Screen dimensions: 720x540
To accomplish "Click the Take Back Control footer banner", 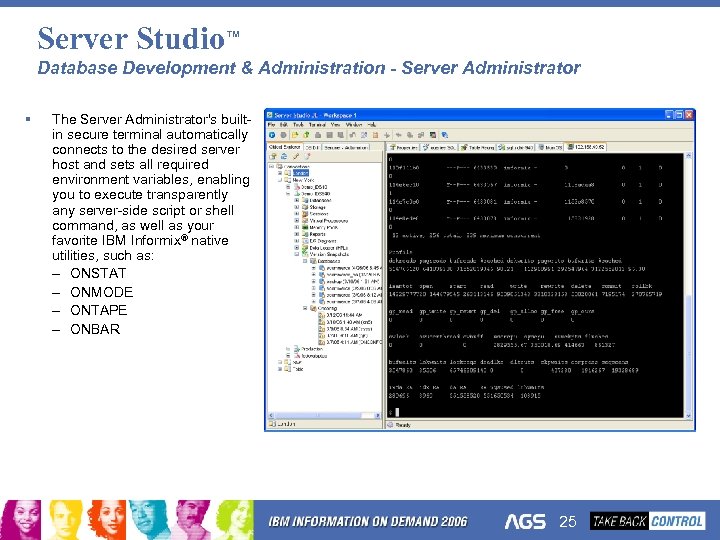I will pos(647,521).
